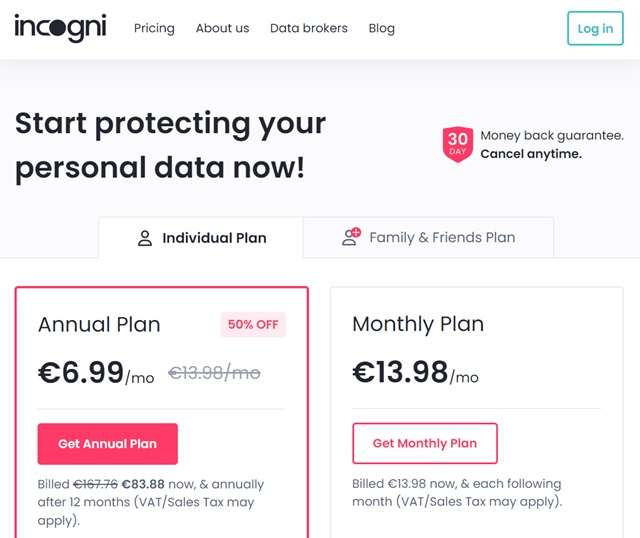
Task: Go to About us in navigation
Action: [222, 28]
